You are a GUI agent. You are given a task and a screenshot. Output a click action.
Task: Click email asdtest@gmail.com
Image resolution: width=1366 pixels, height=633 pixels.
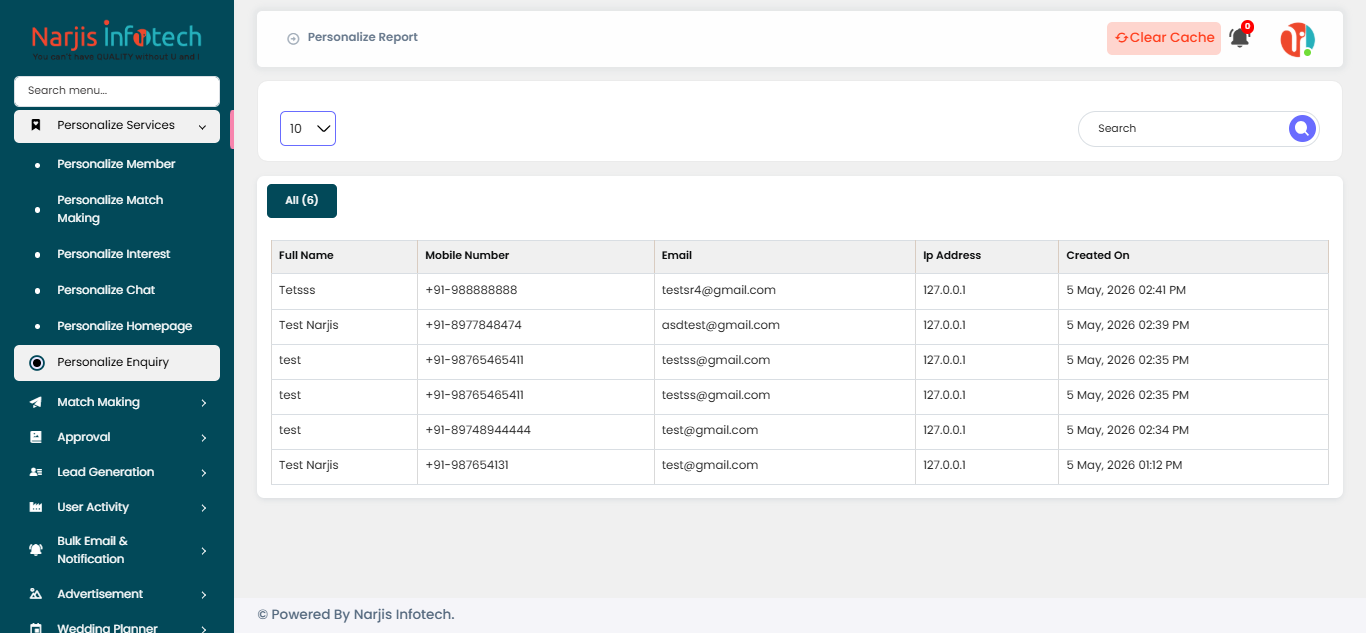tap(721, 325)
